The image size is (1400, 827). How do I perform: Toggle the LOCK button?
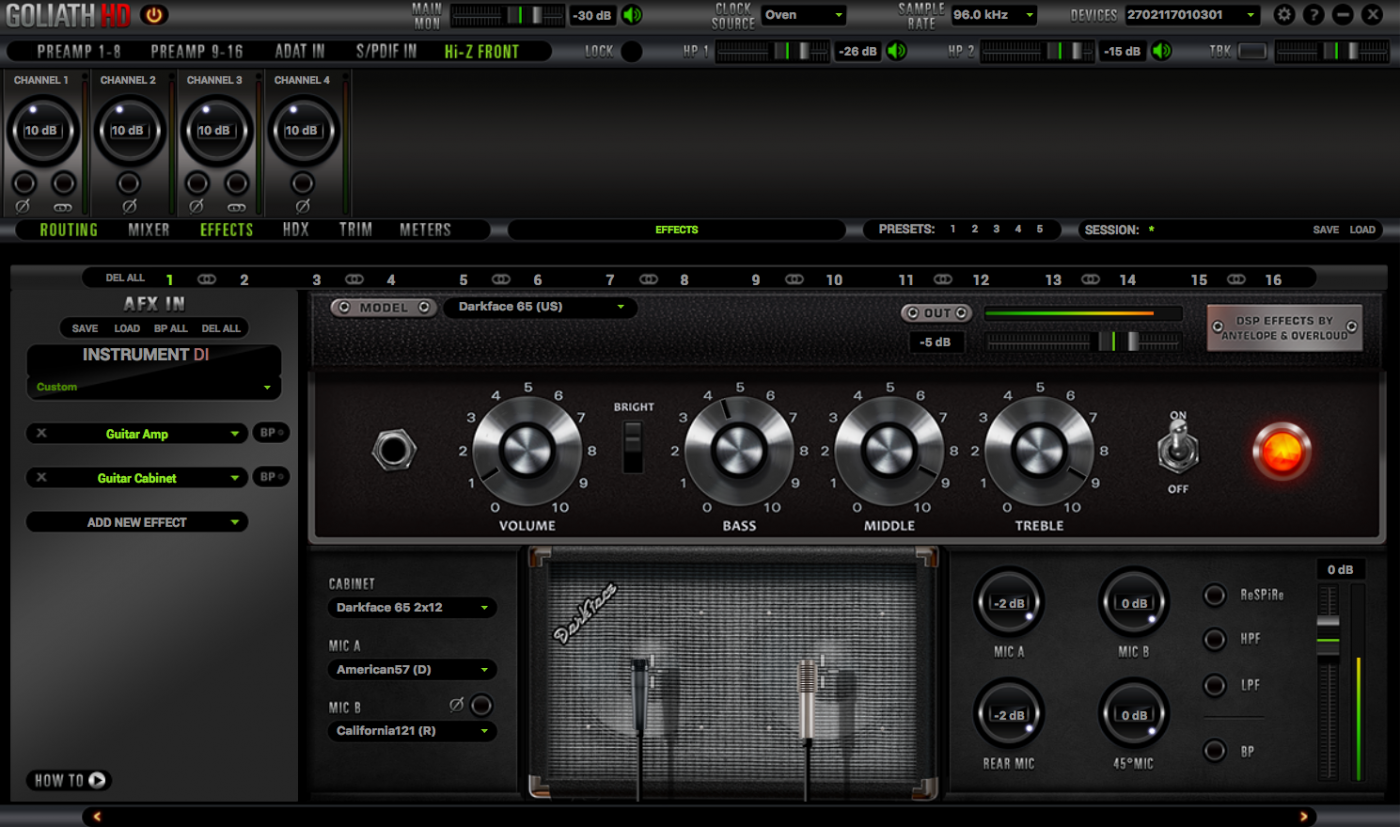pyautogui.click(x=631, y=51)
